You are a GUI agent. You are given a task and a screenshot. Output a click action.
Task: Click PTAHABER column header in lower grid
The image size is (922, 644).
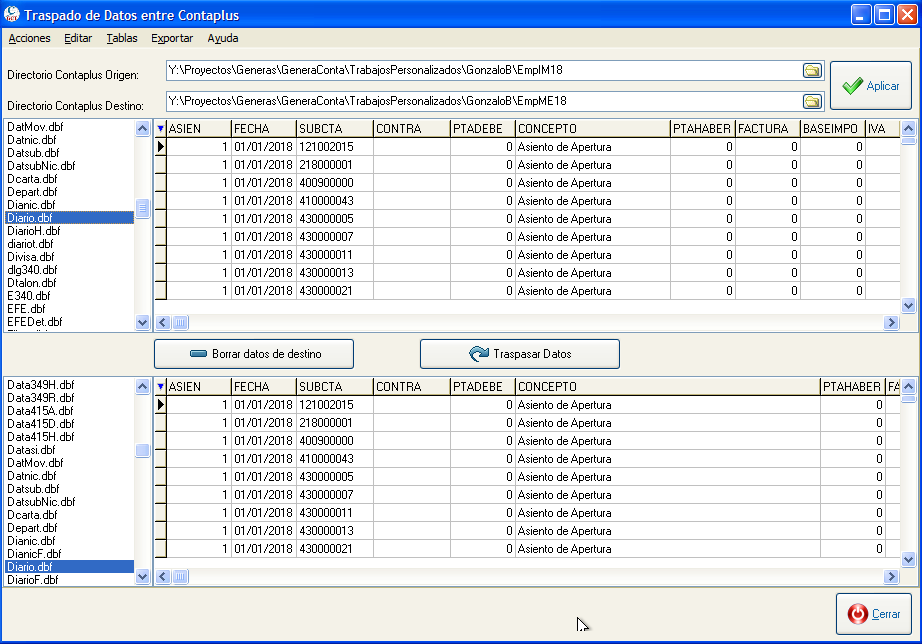(x=853, y=387)
